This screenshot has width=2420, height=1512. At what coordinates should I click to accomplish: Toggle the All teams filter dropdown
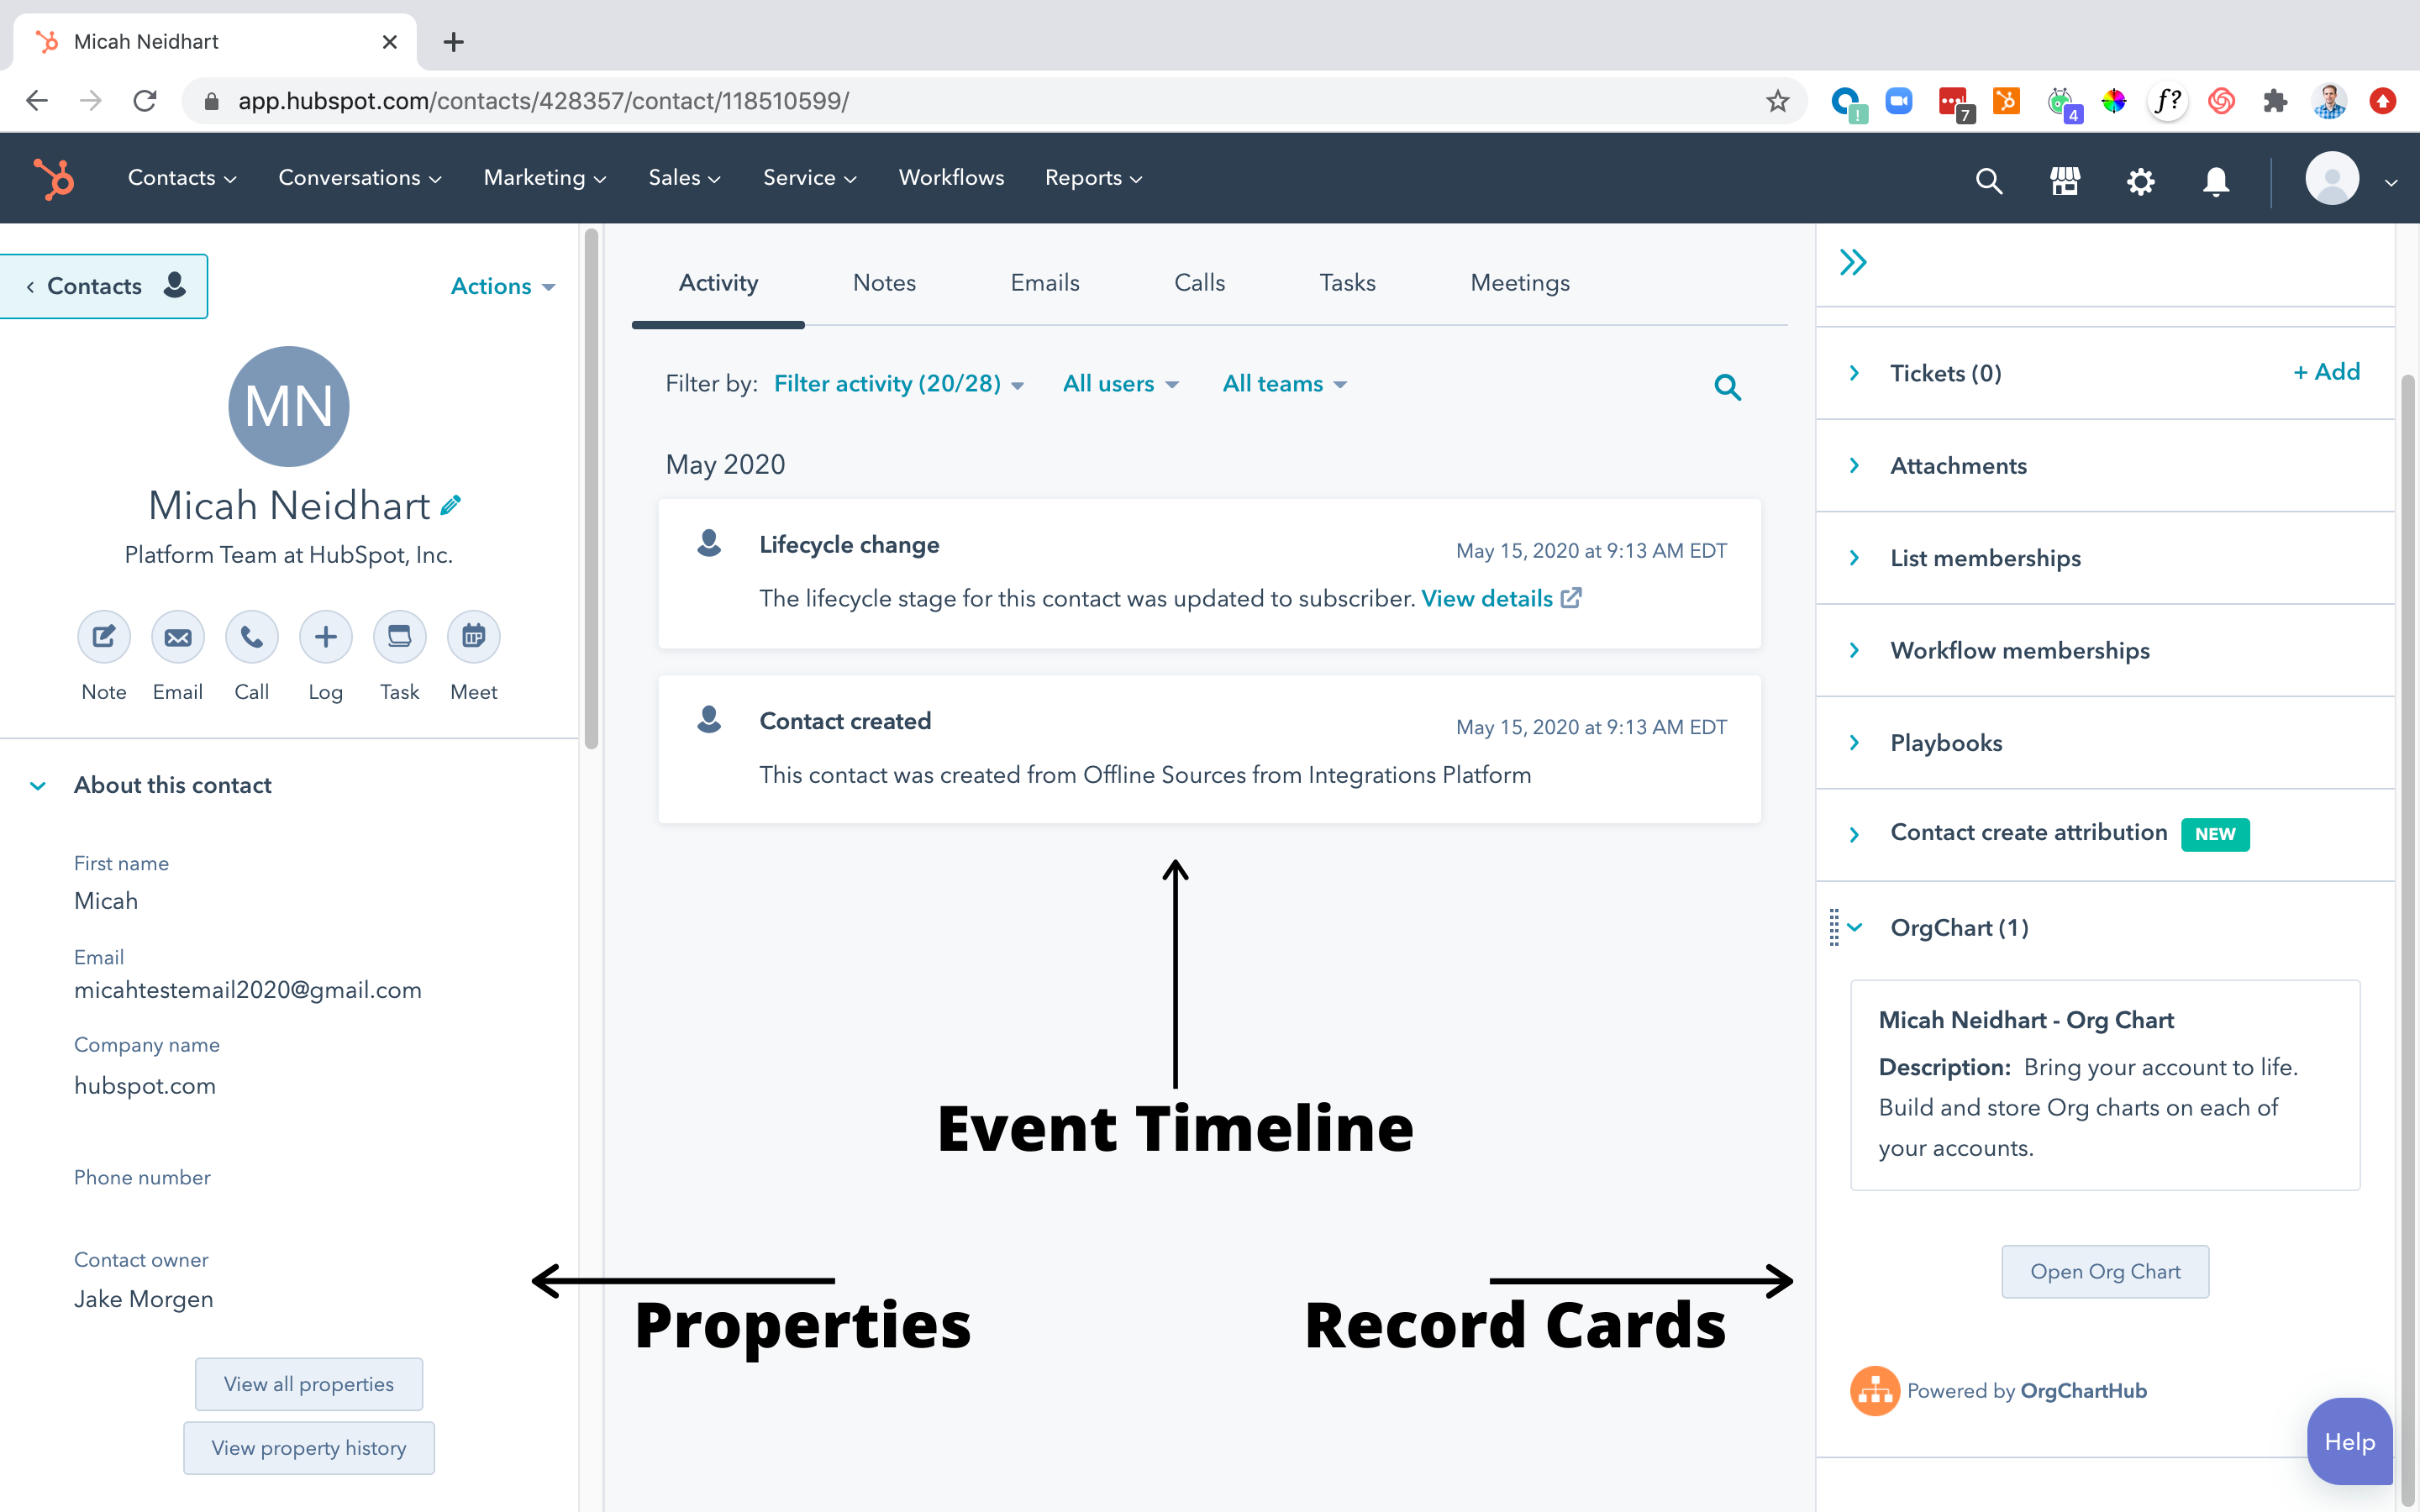click(1279, 383)
